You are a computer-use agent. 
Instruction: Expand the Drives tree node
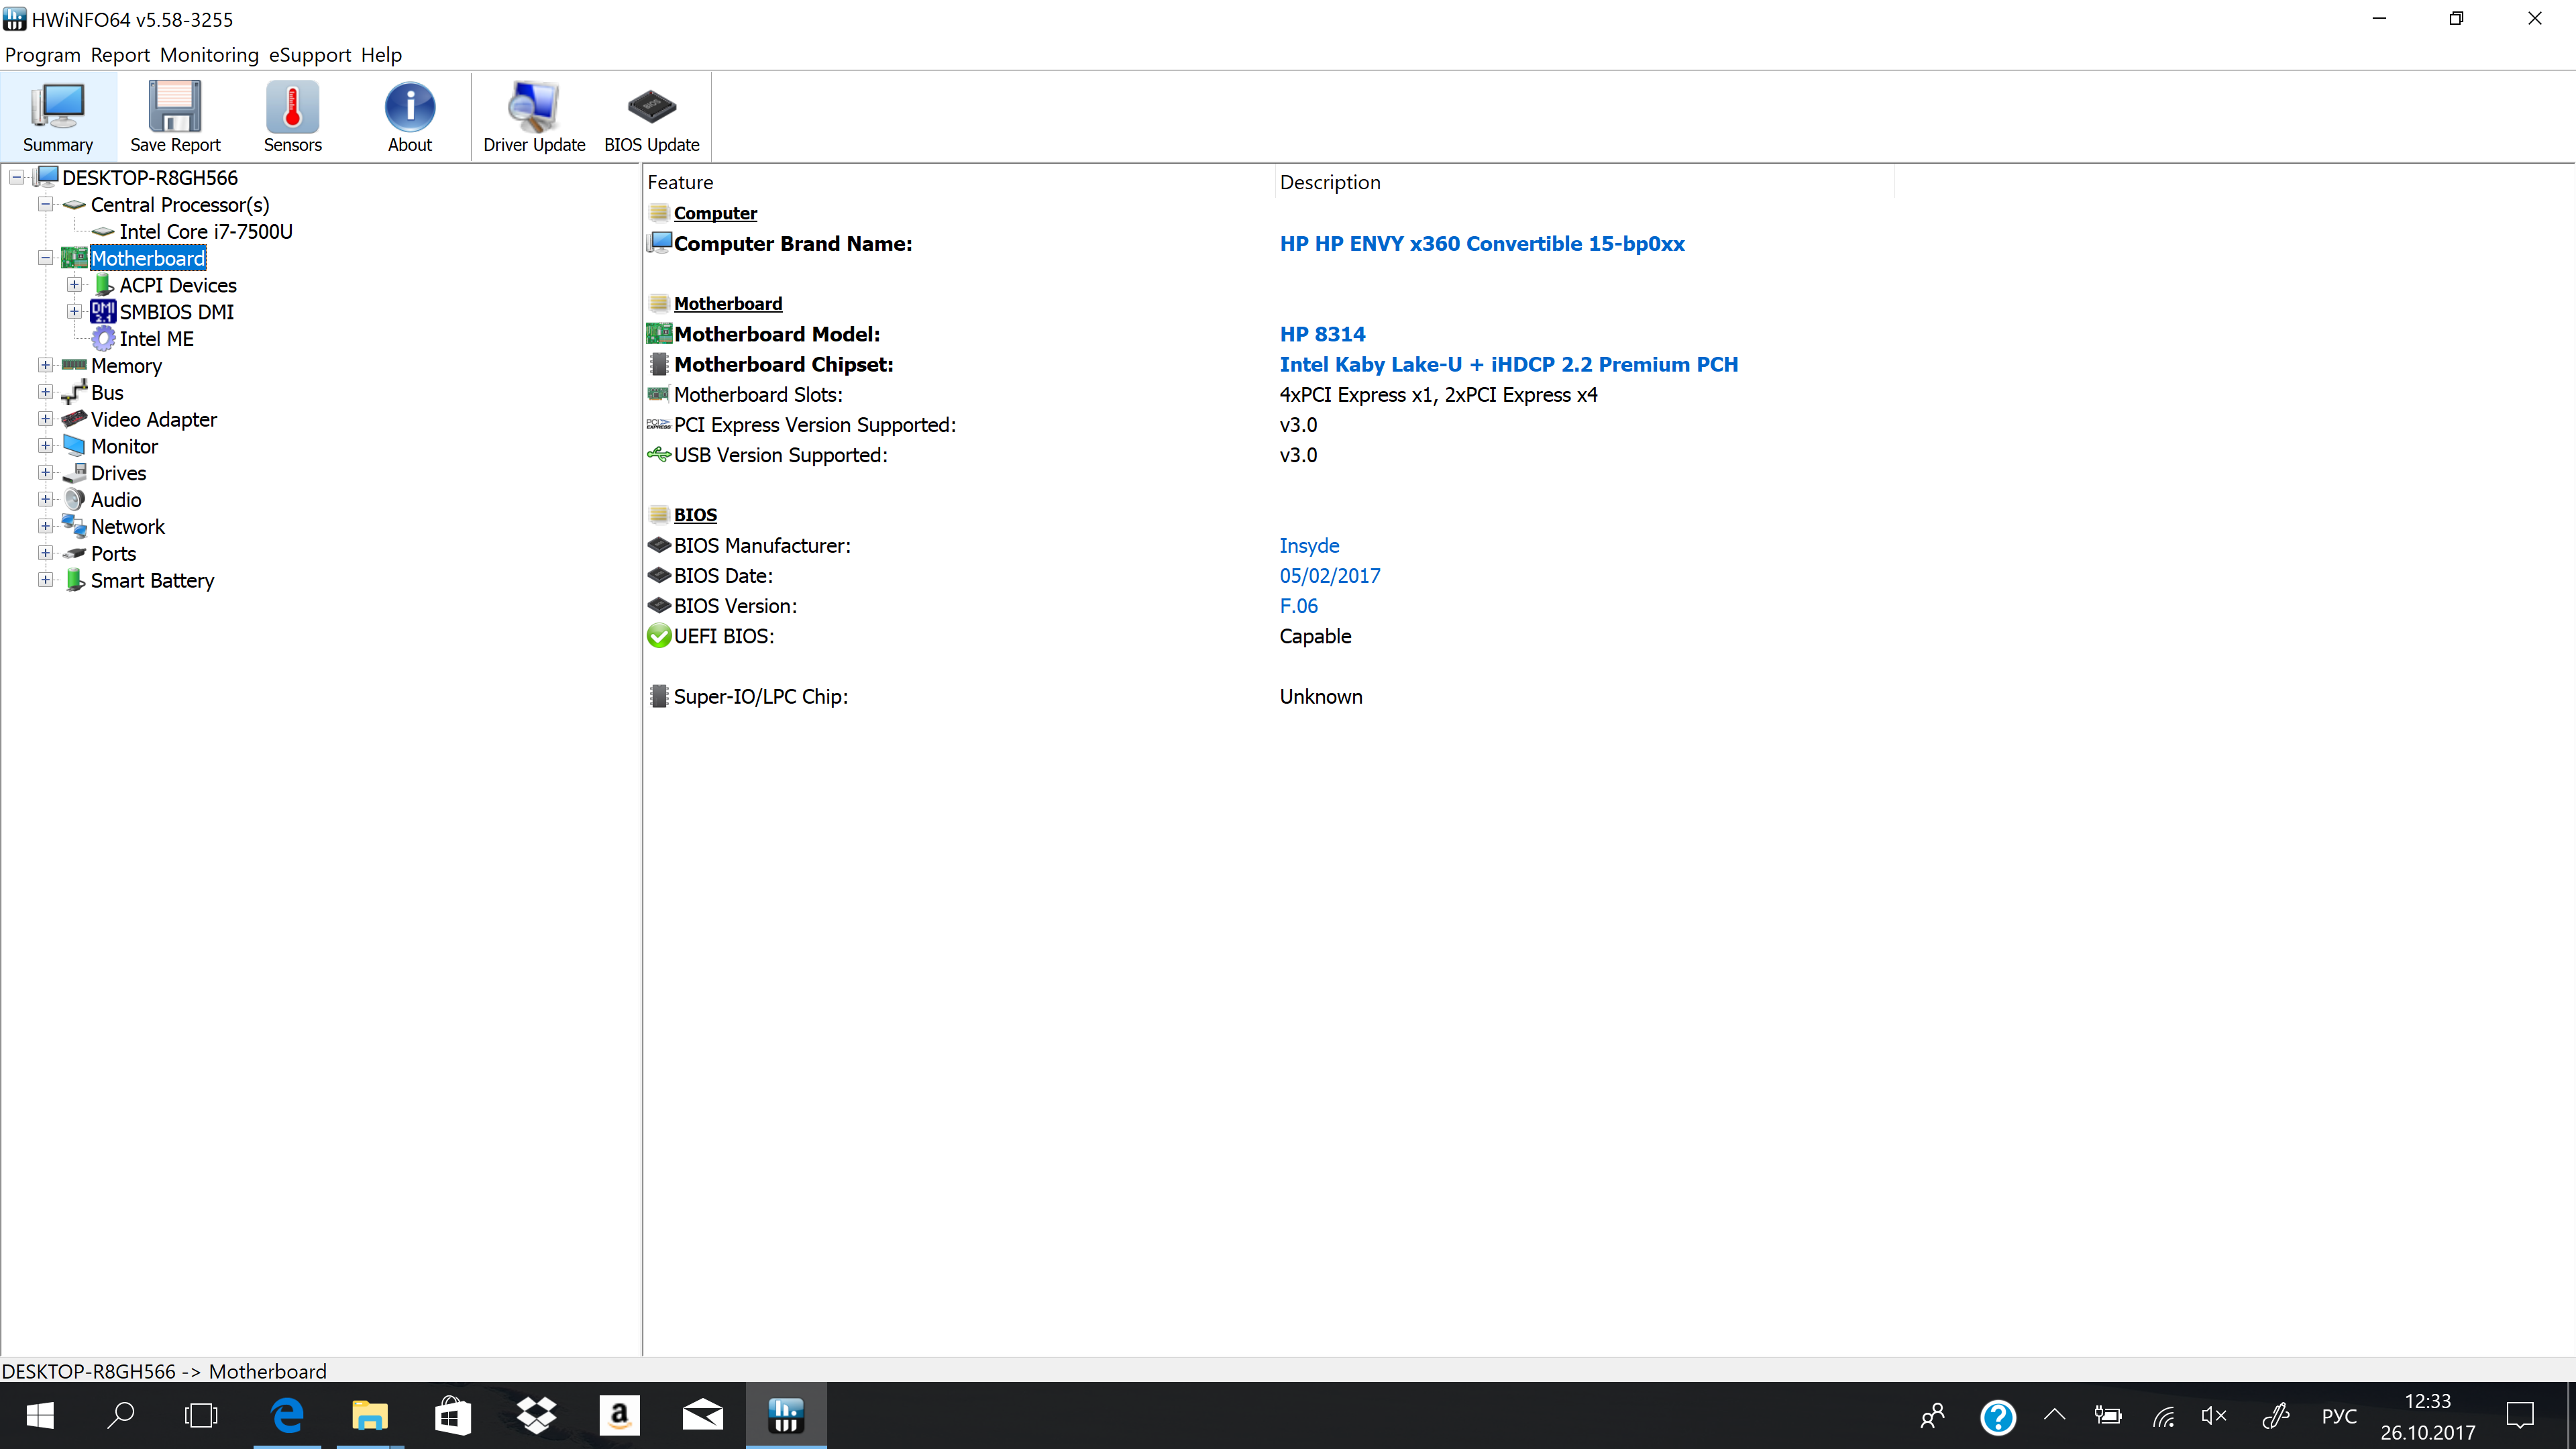coord(45,472)
